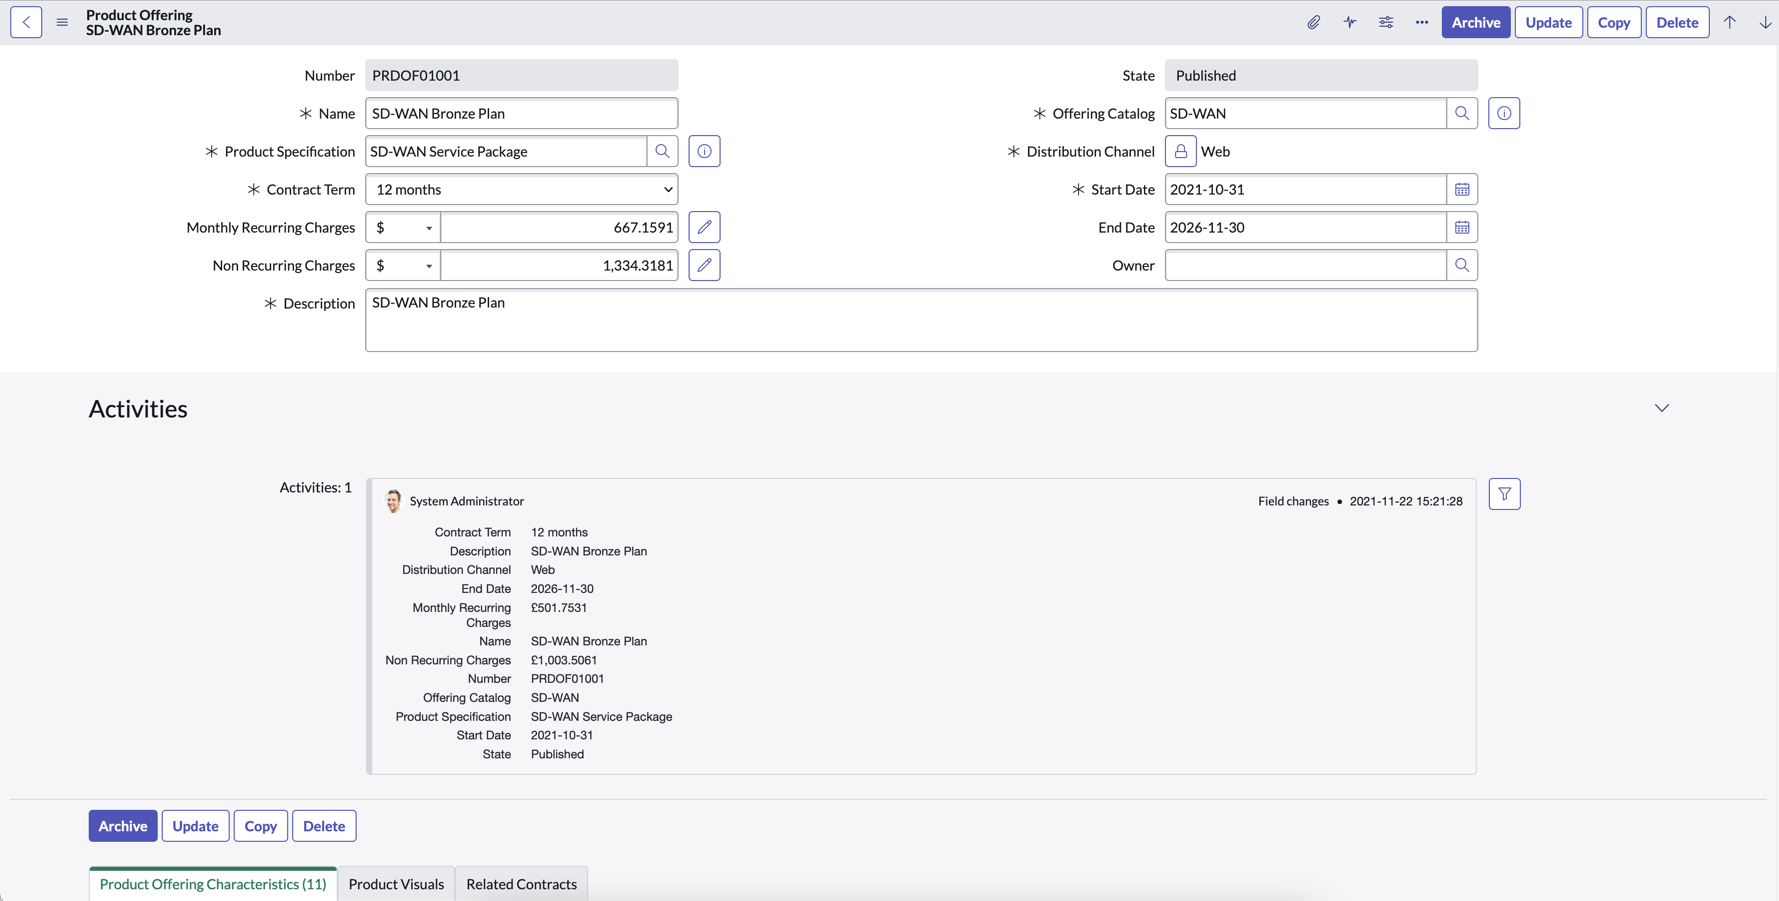The image size is (1779, 901).
Task: Click the '£1,003.5061' activity value
Action: click(x=564, y=660)
